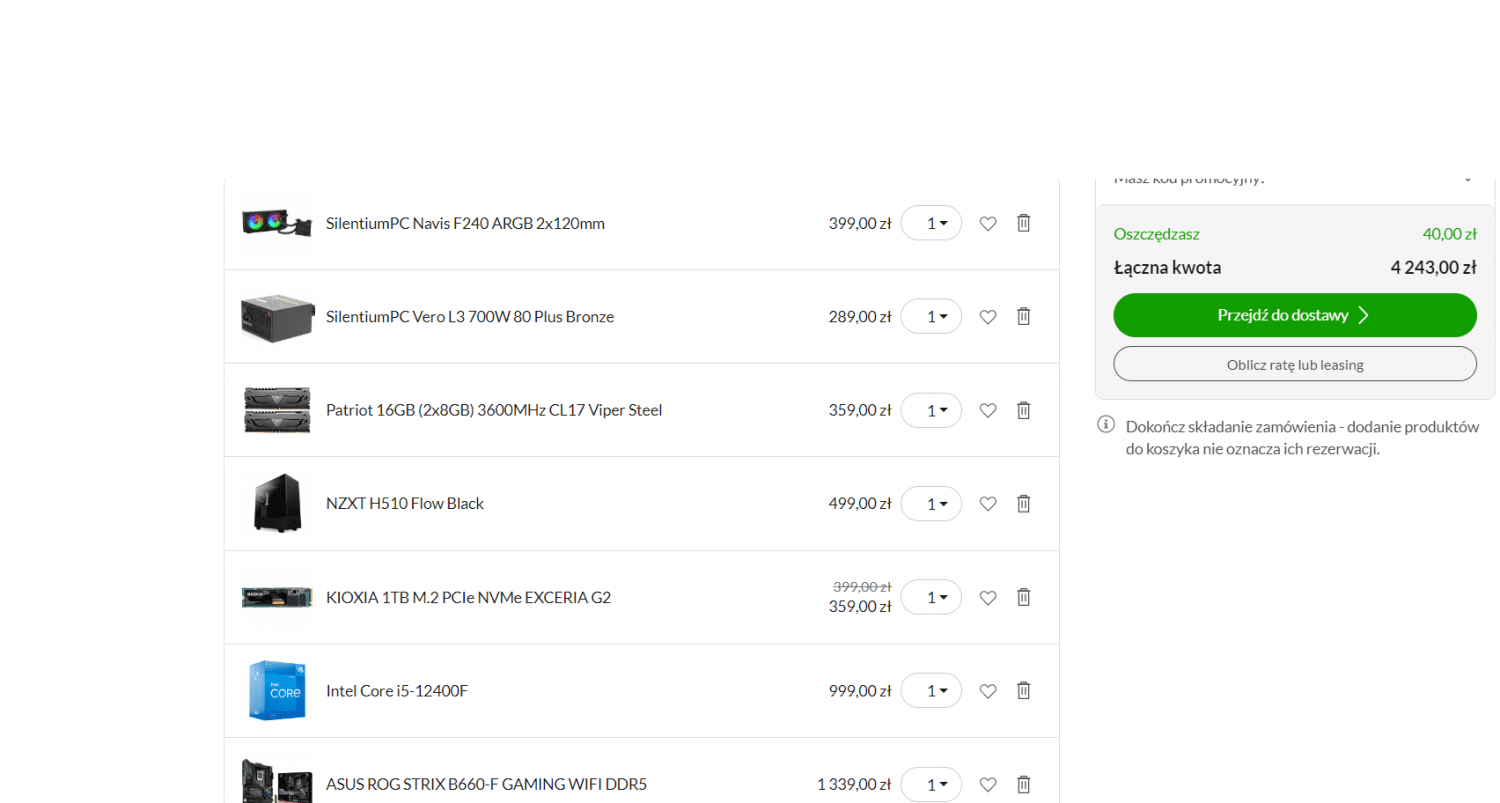
Task: Remove SilentiumPC Vero L3 700W trash icon
Action: pos(1023,316)
